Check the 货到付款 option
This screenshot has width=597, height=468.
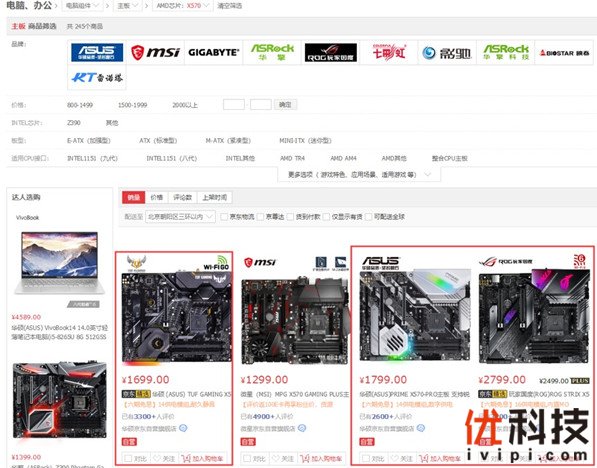click(x=290, y=217)
